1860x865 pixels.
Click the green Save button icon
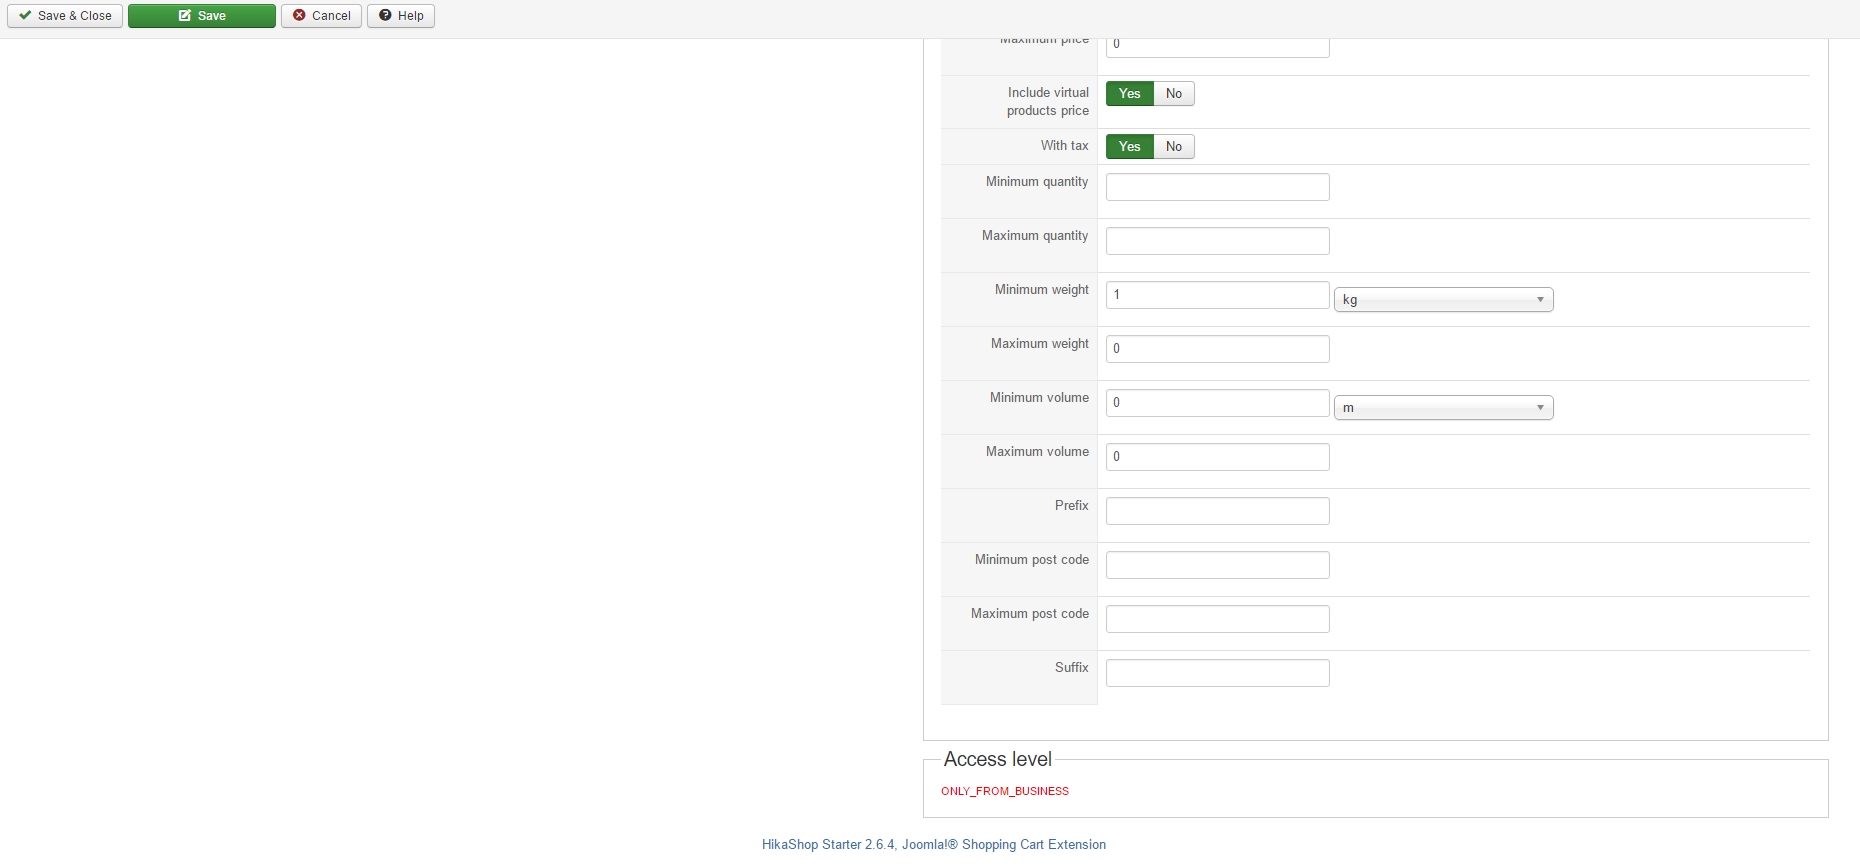185,16
